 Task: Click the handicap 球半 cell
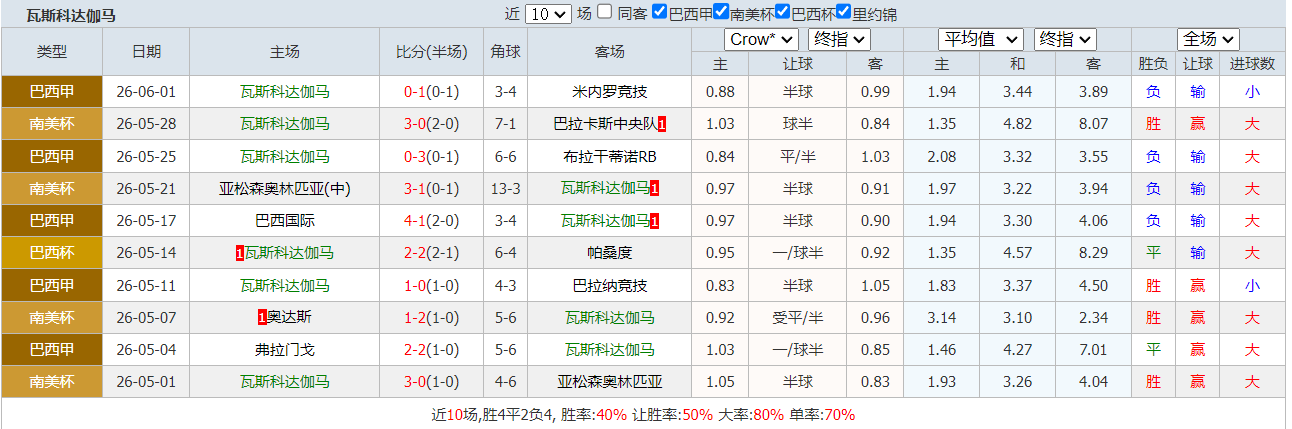pyautogui.click(x=798, y=124)
